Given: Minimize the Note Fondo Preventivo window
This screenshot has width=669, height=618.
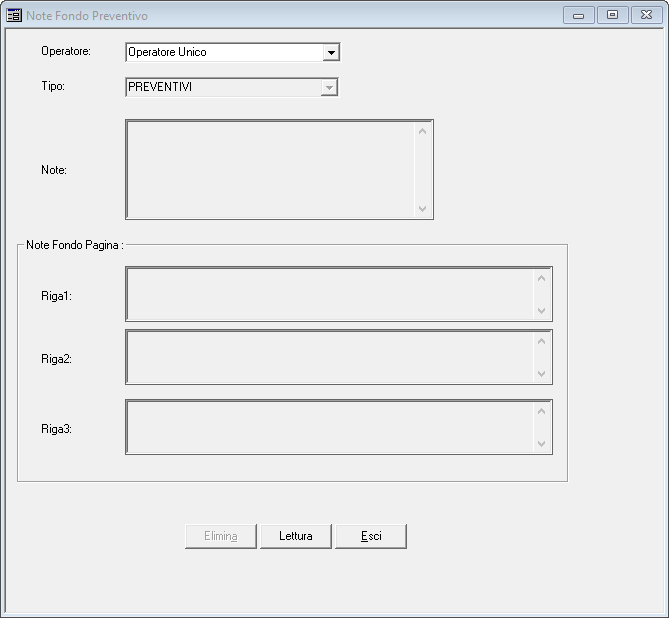Looking at the screenshot, I should pyautogui.click(x=578, y=15).
